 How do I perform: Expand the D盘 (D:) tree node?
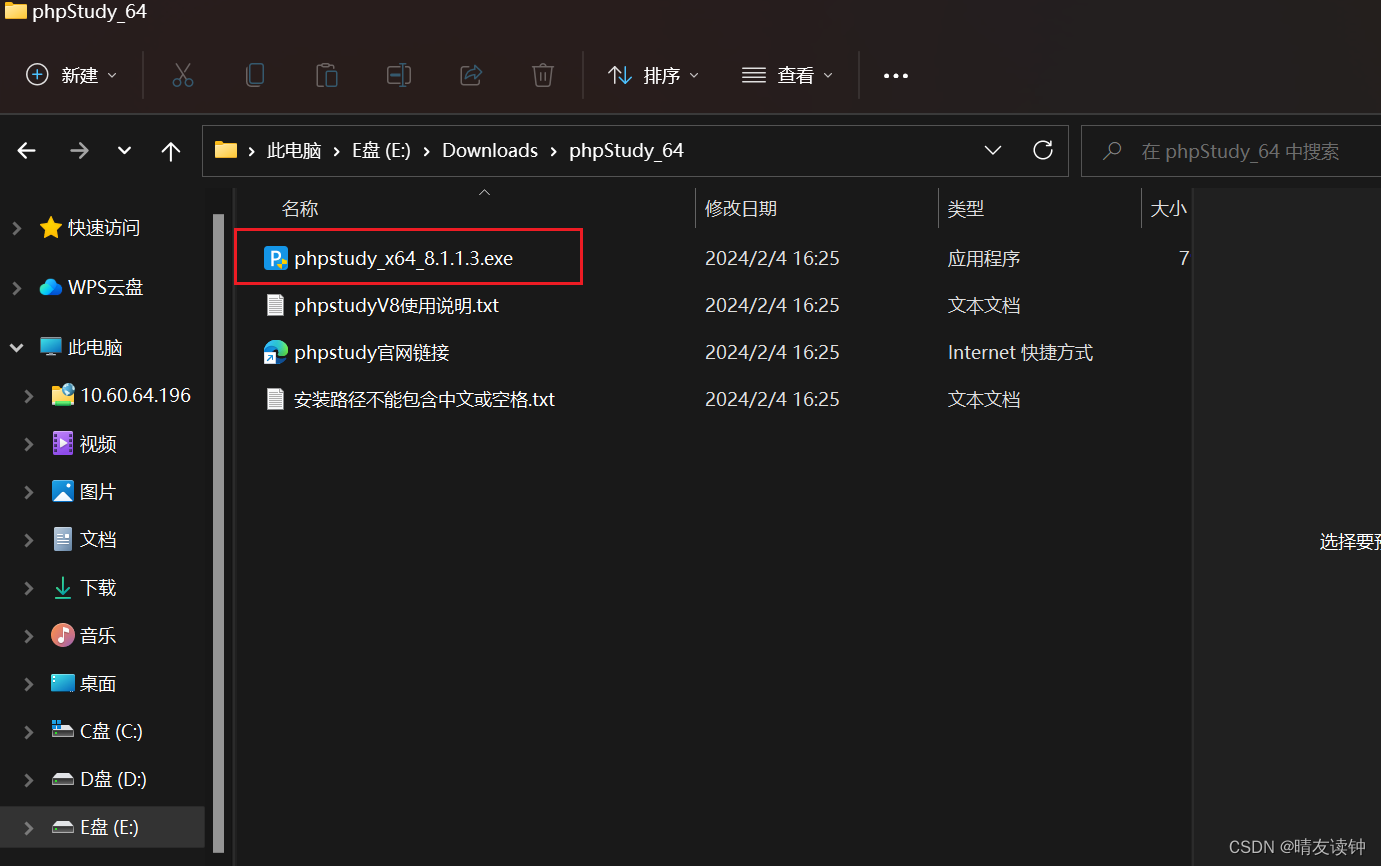coord(29,779)
